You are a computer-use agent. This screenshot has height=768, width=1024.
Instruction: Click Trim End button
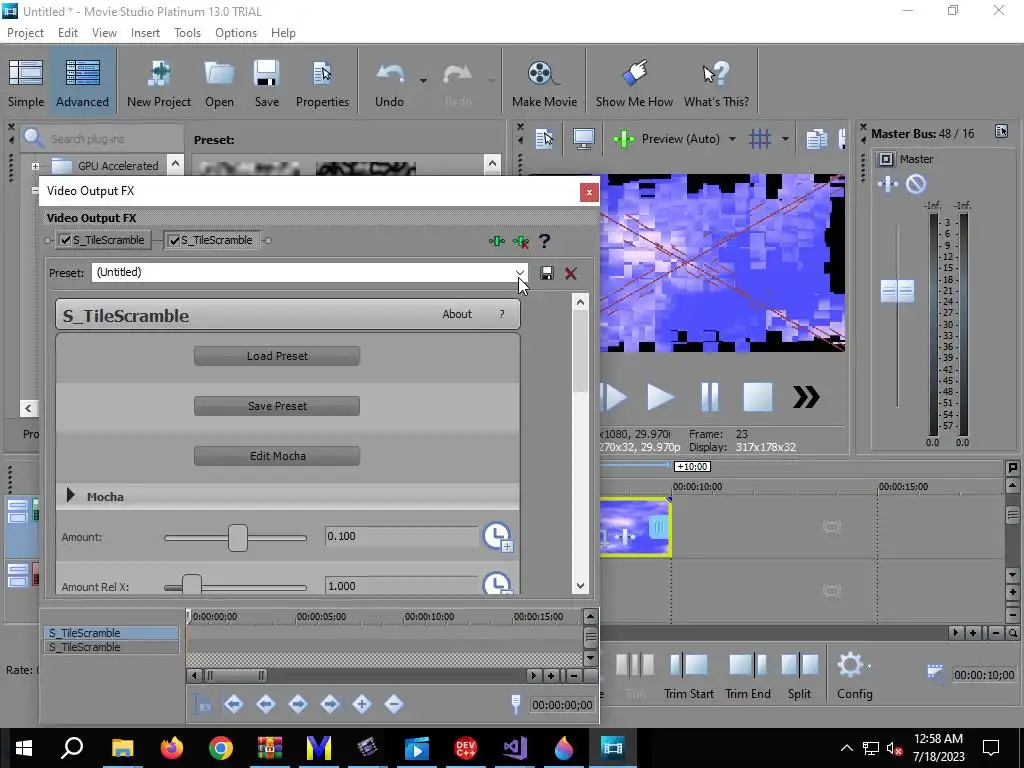click(x=748, y=676)
